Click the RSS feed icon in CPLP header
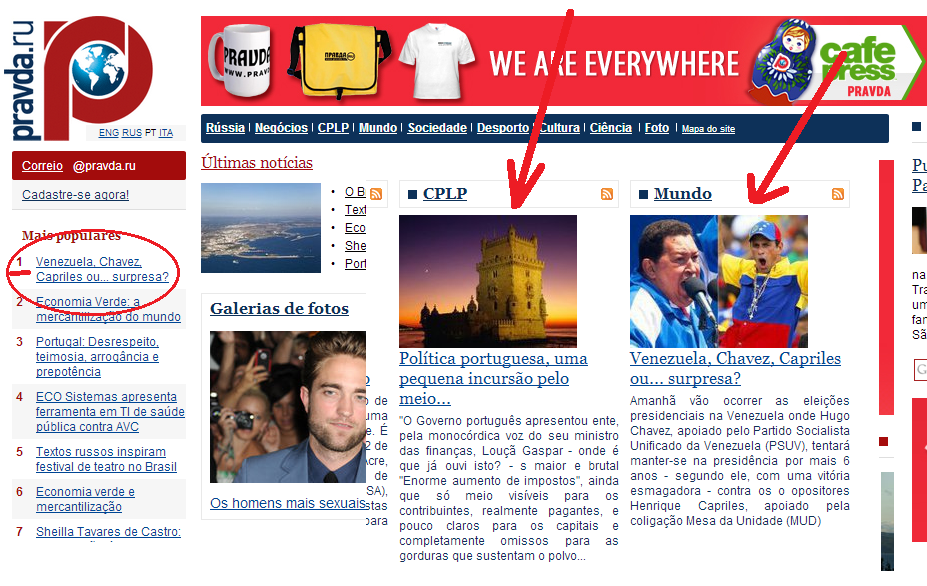The height and width of the screenshot is (586, 927). pos(607,194)
